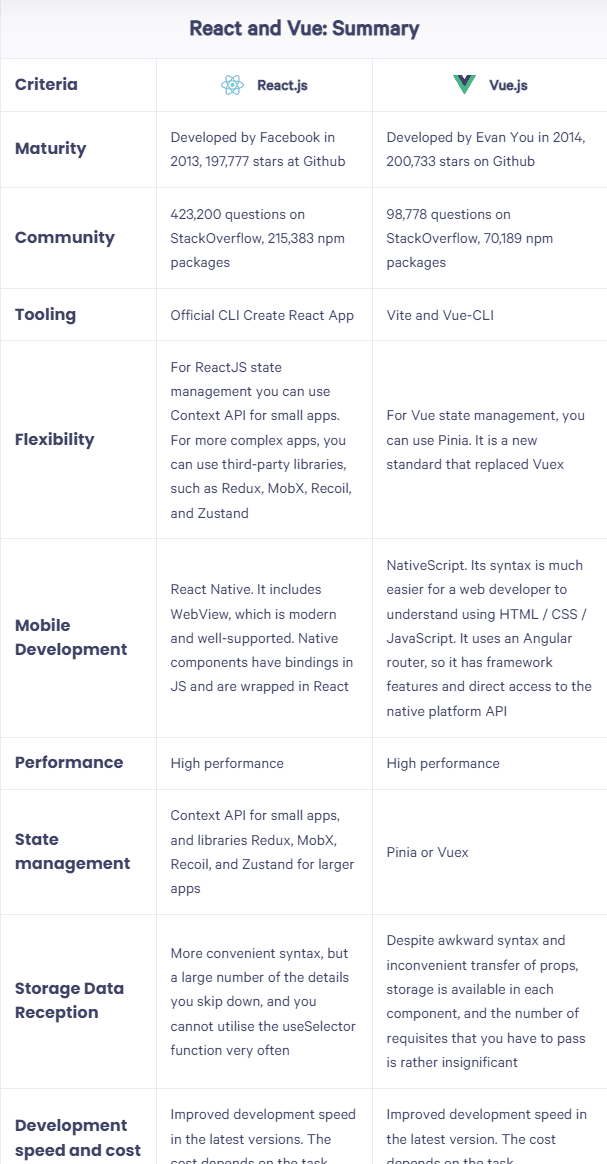Select the Tooling row label

pos(45,314)
